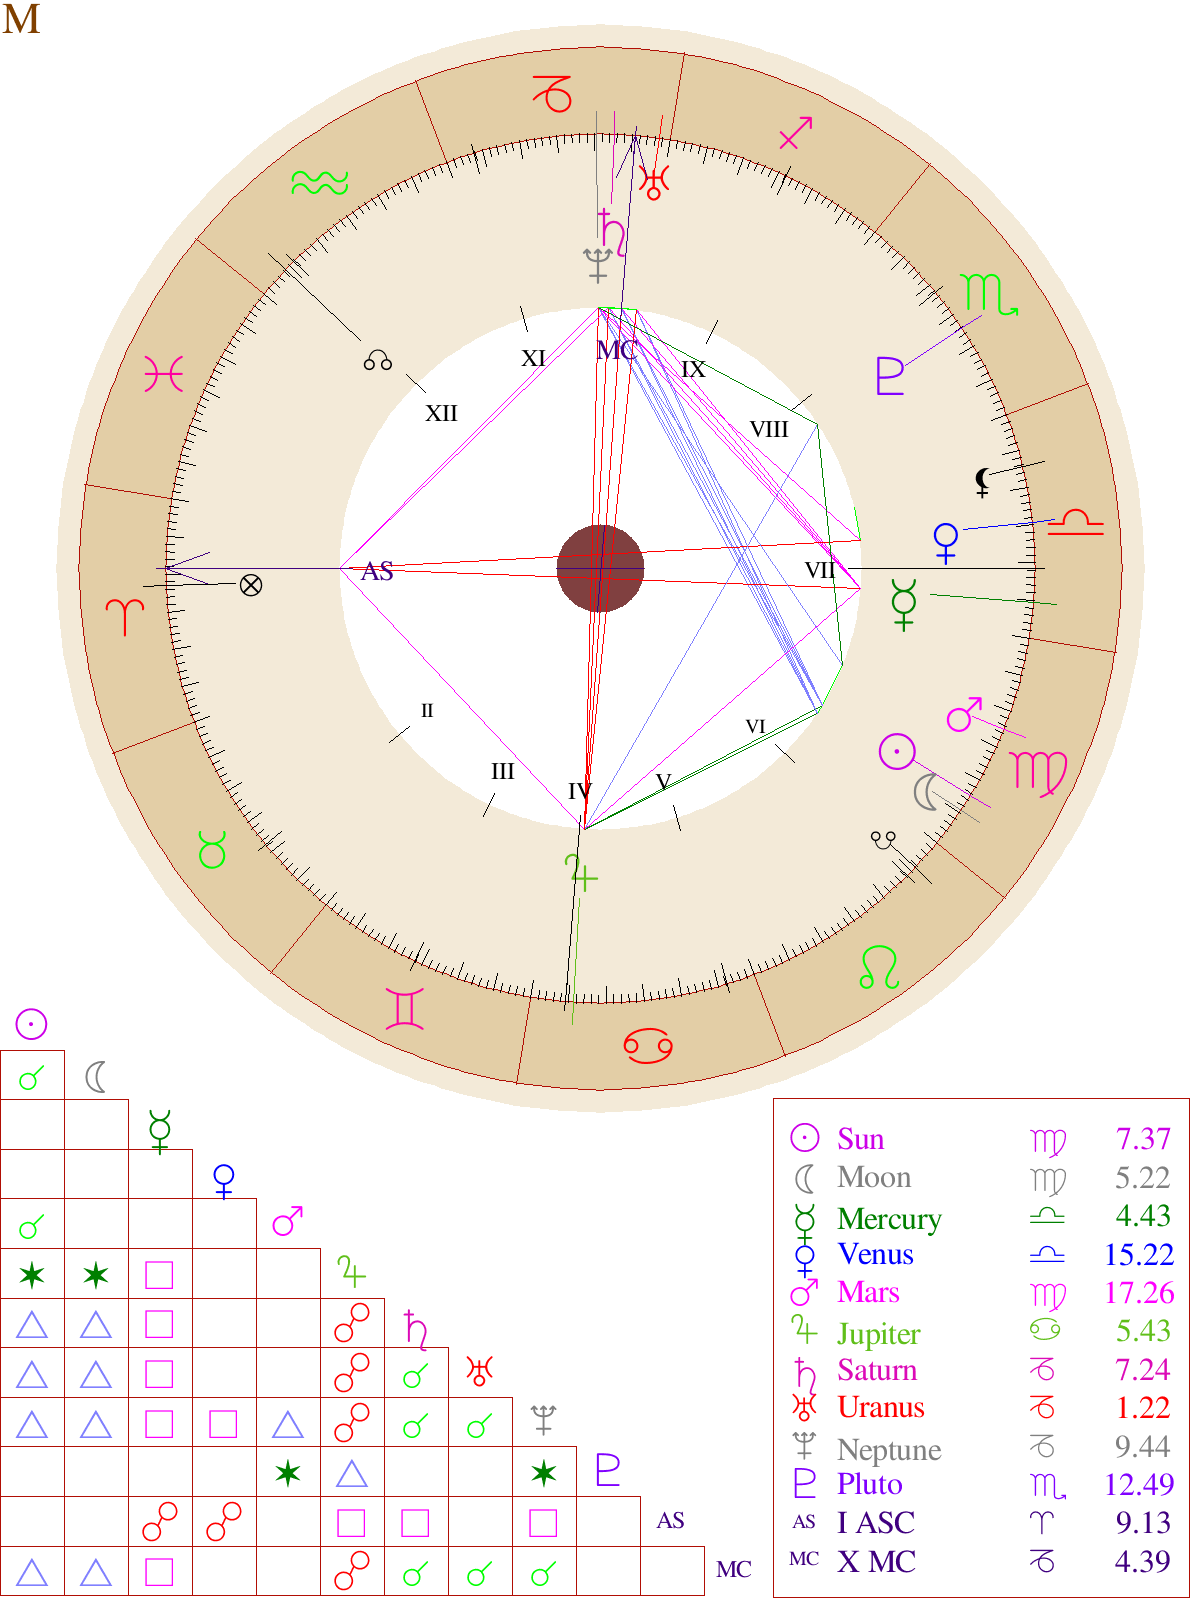Screen dimensions: 1200x1600
Task: Click the Libra sign glyph on zodiac ring
Action: coord(1076,522)
